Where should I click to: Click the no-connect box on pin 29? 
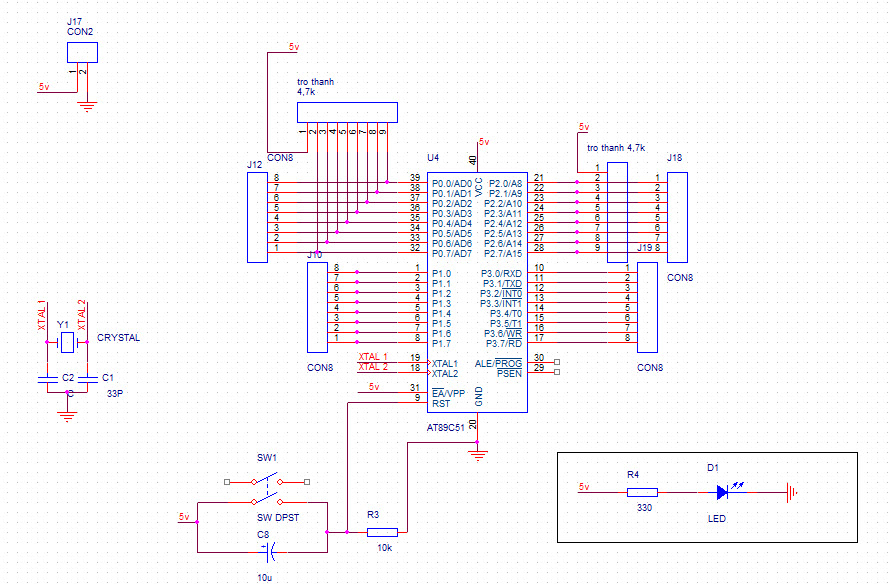(557, 372)
